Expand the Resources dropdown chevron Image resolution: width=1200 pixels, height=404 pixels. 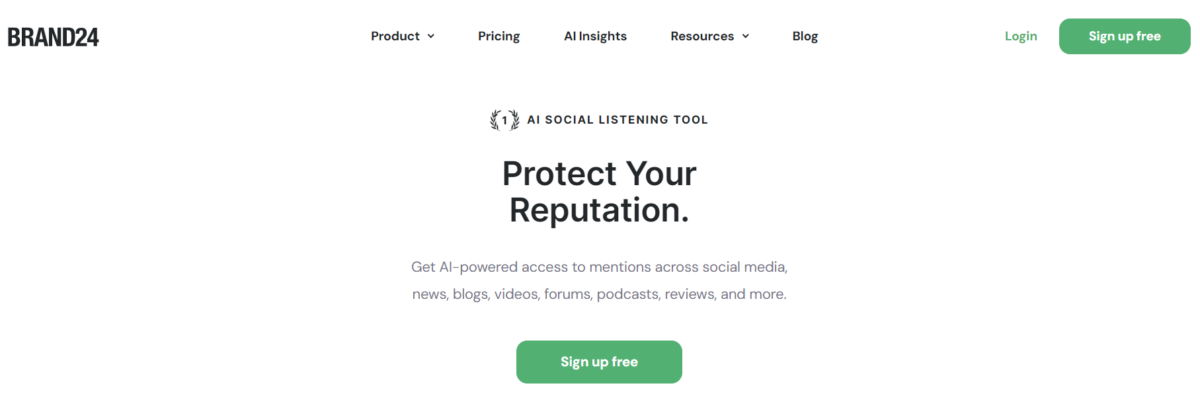point(745,36)
